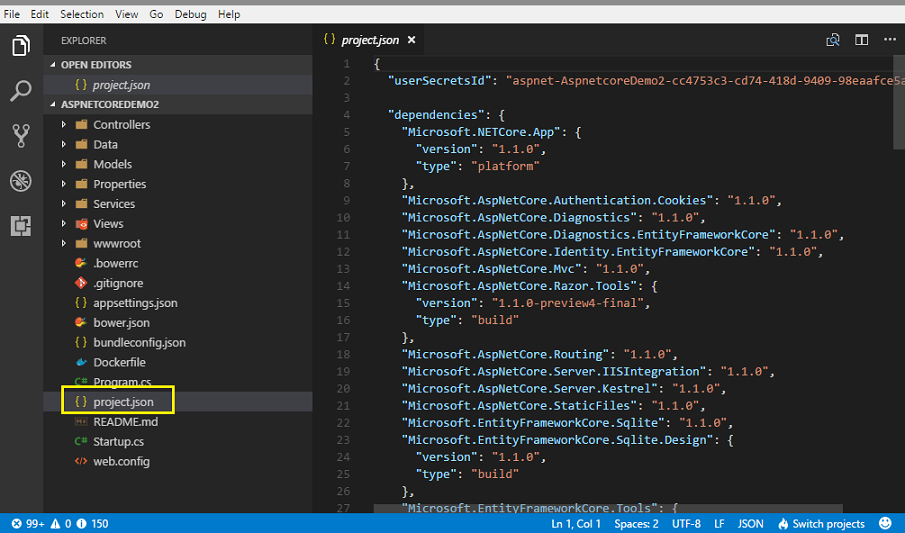The image size is (905, 533).
Task: Open the Dockerfile
Action: point(119,363)
